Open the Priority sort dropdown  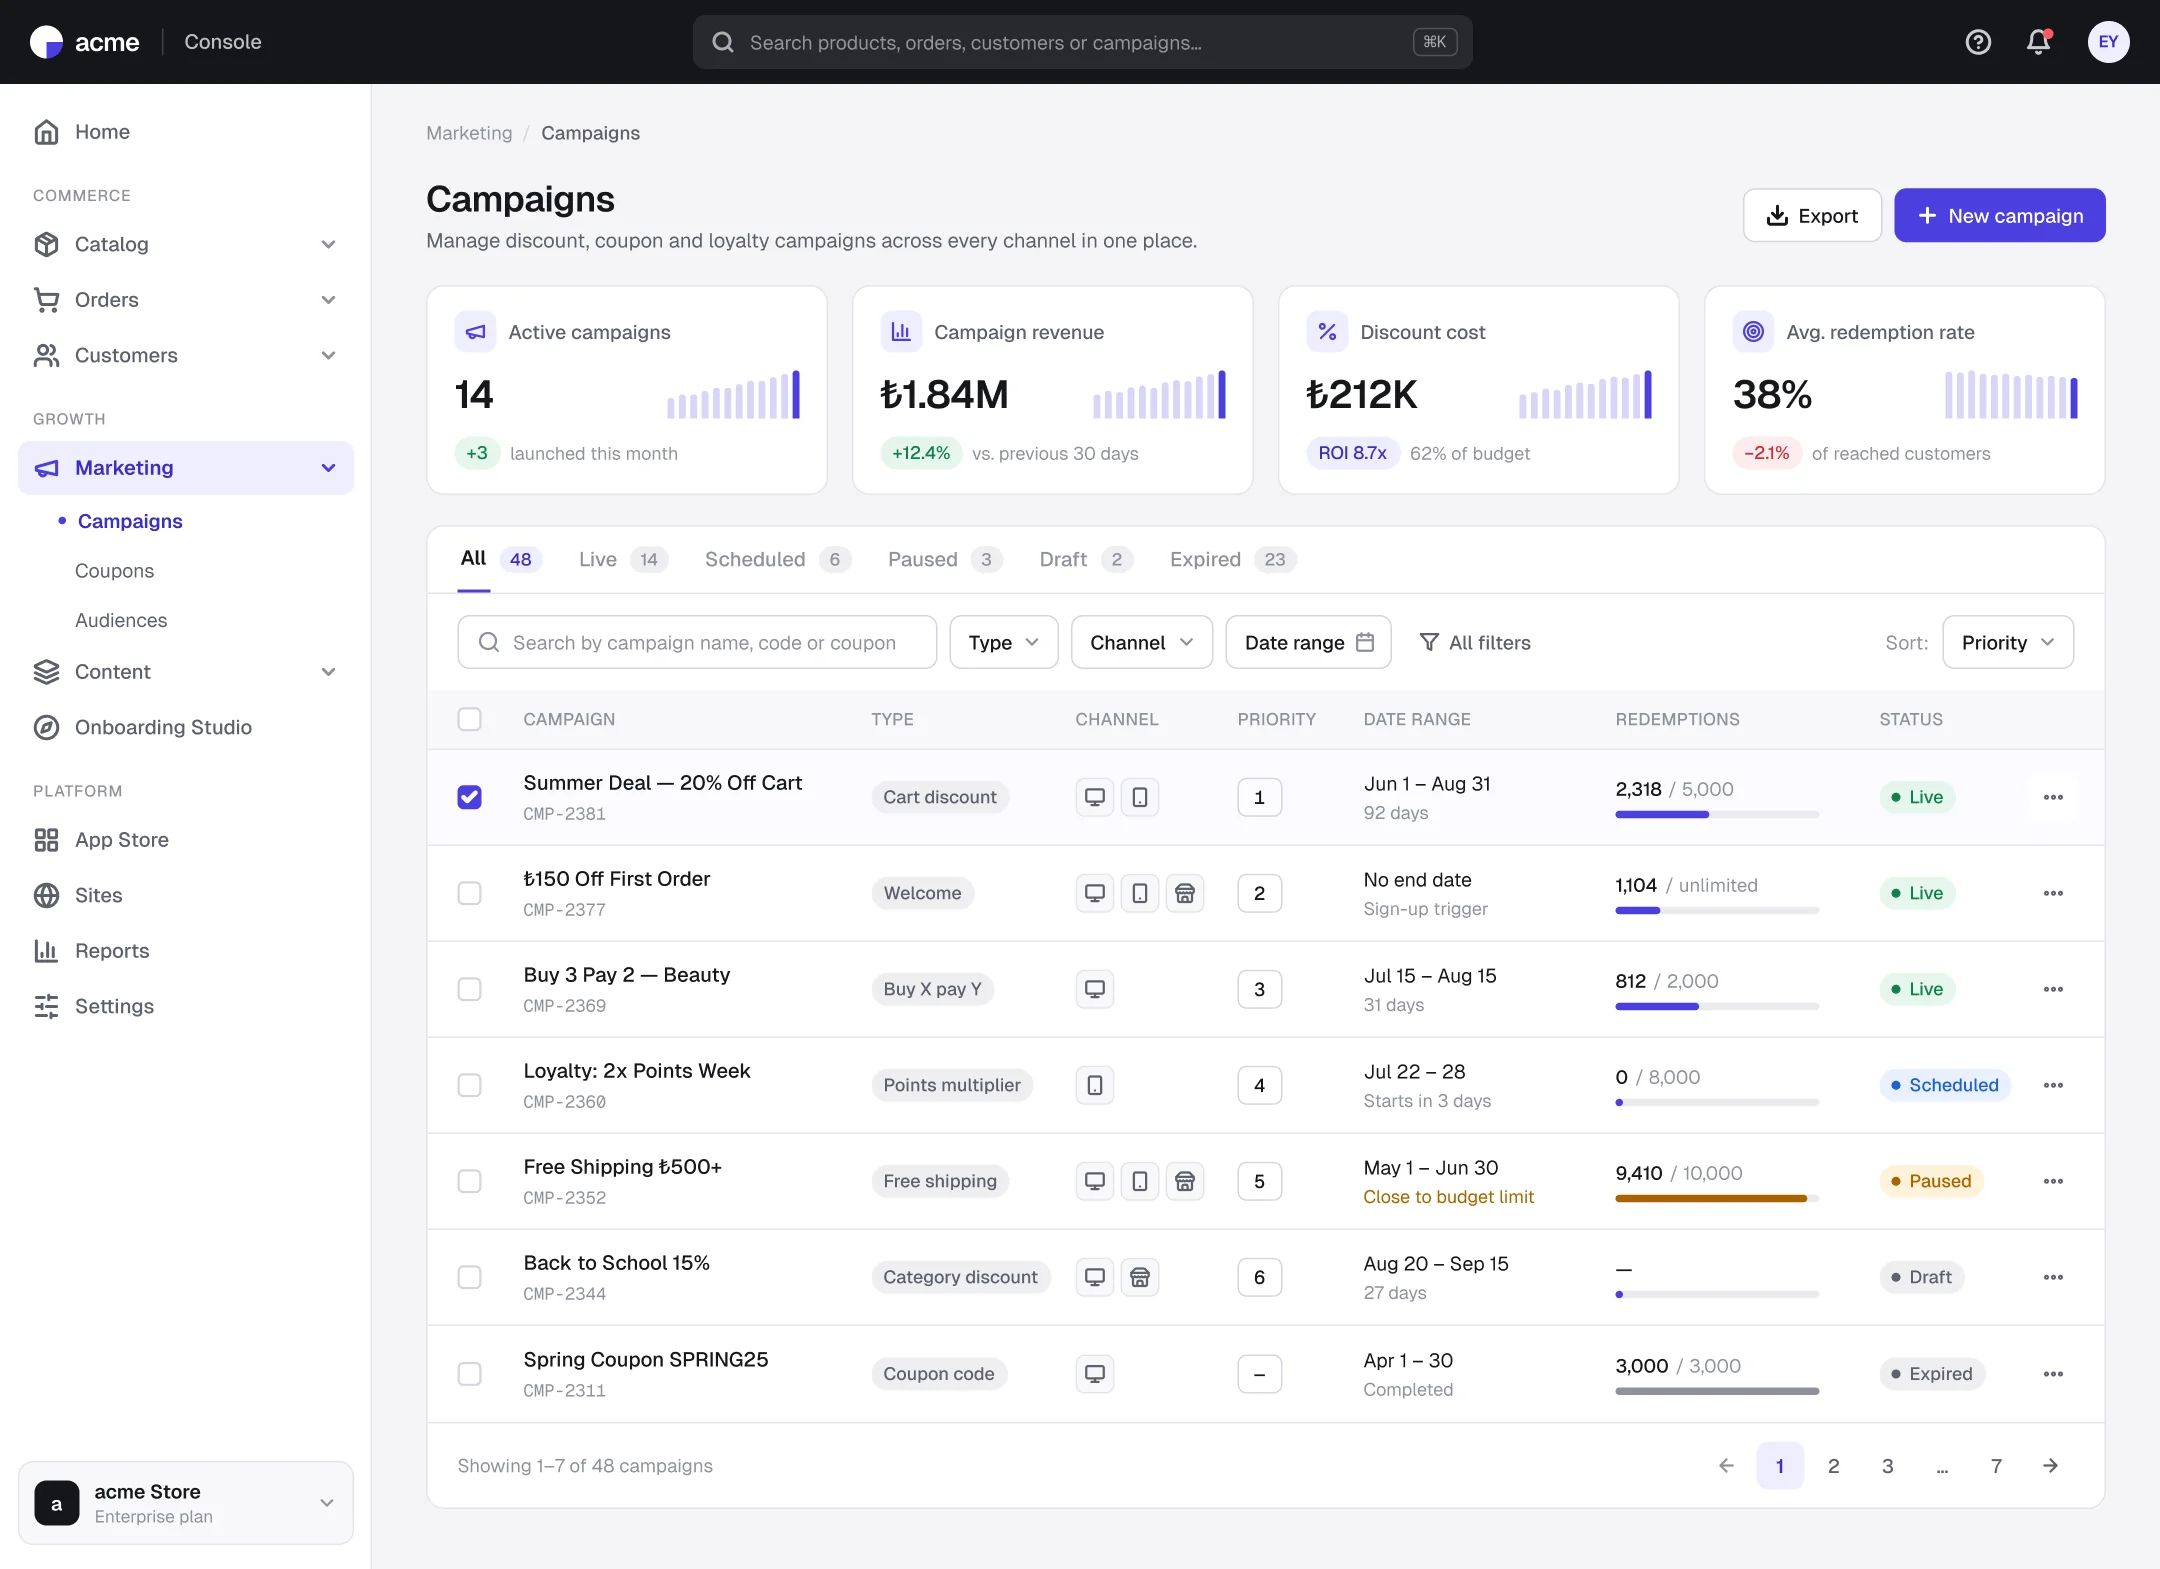2007,642
